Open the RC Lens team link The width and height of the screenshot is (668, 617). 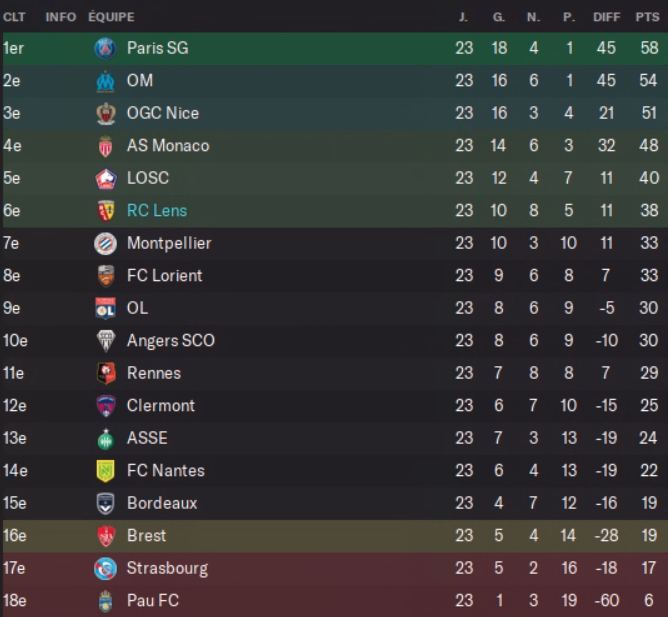pyautogui.click(x=157, y=211)
